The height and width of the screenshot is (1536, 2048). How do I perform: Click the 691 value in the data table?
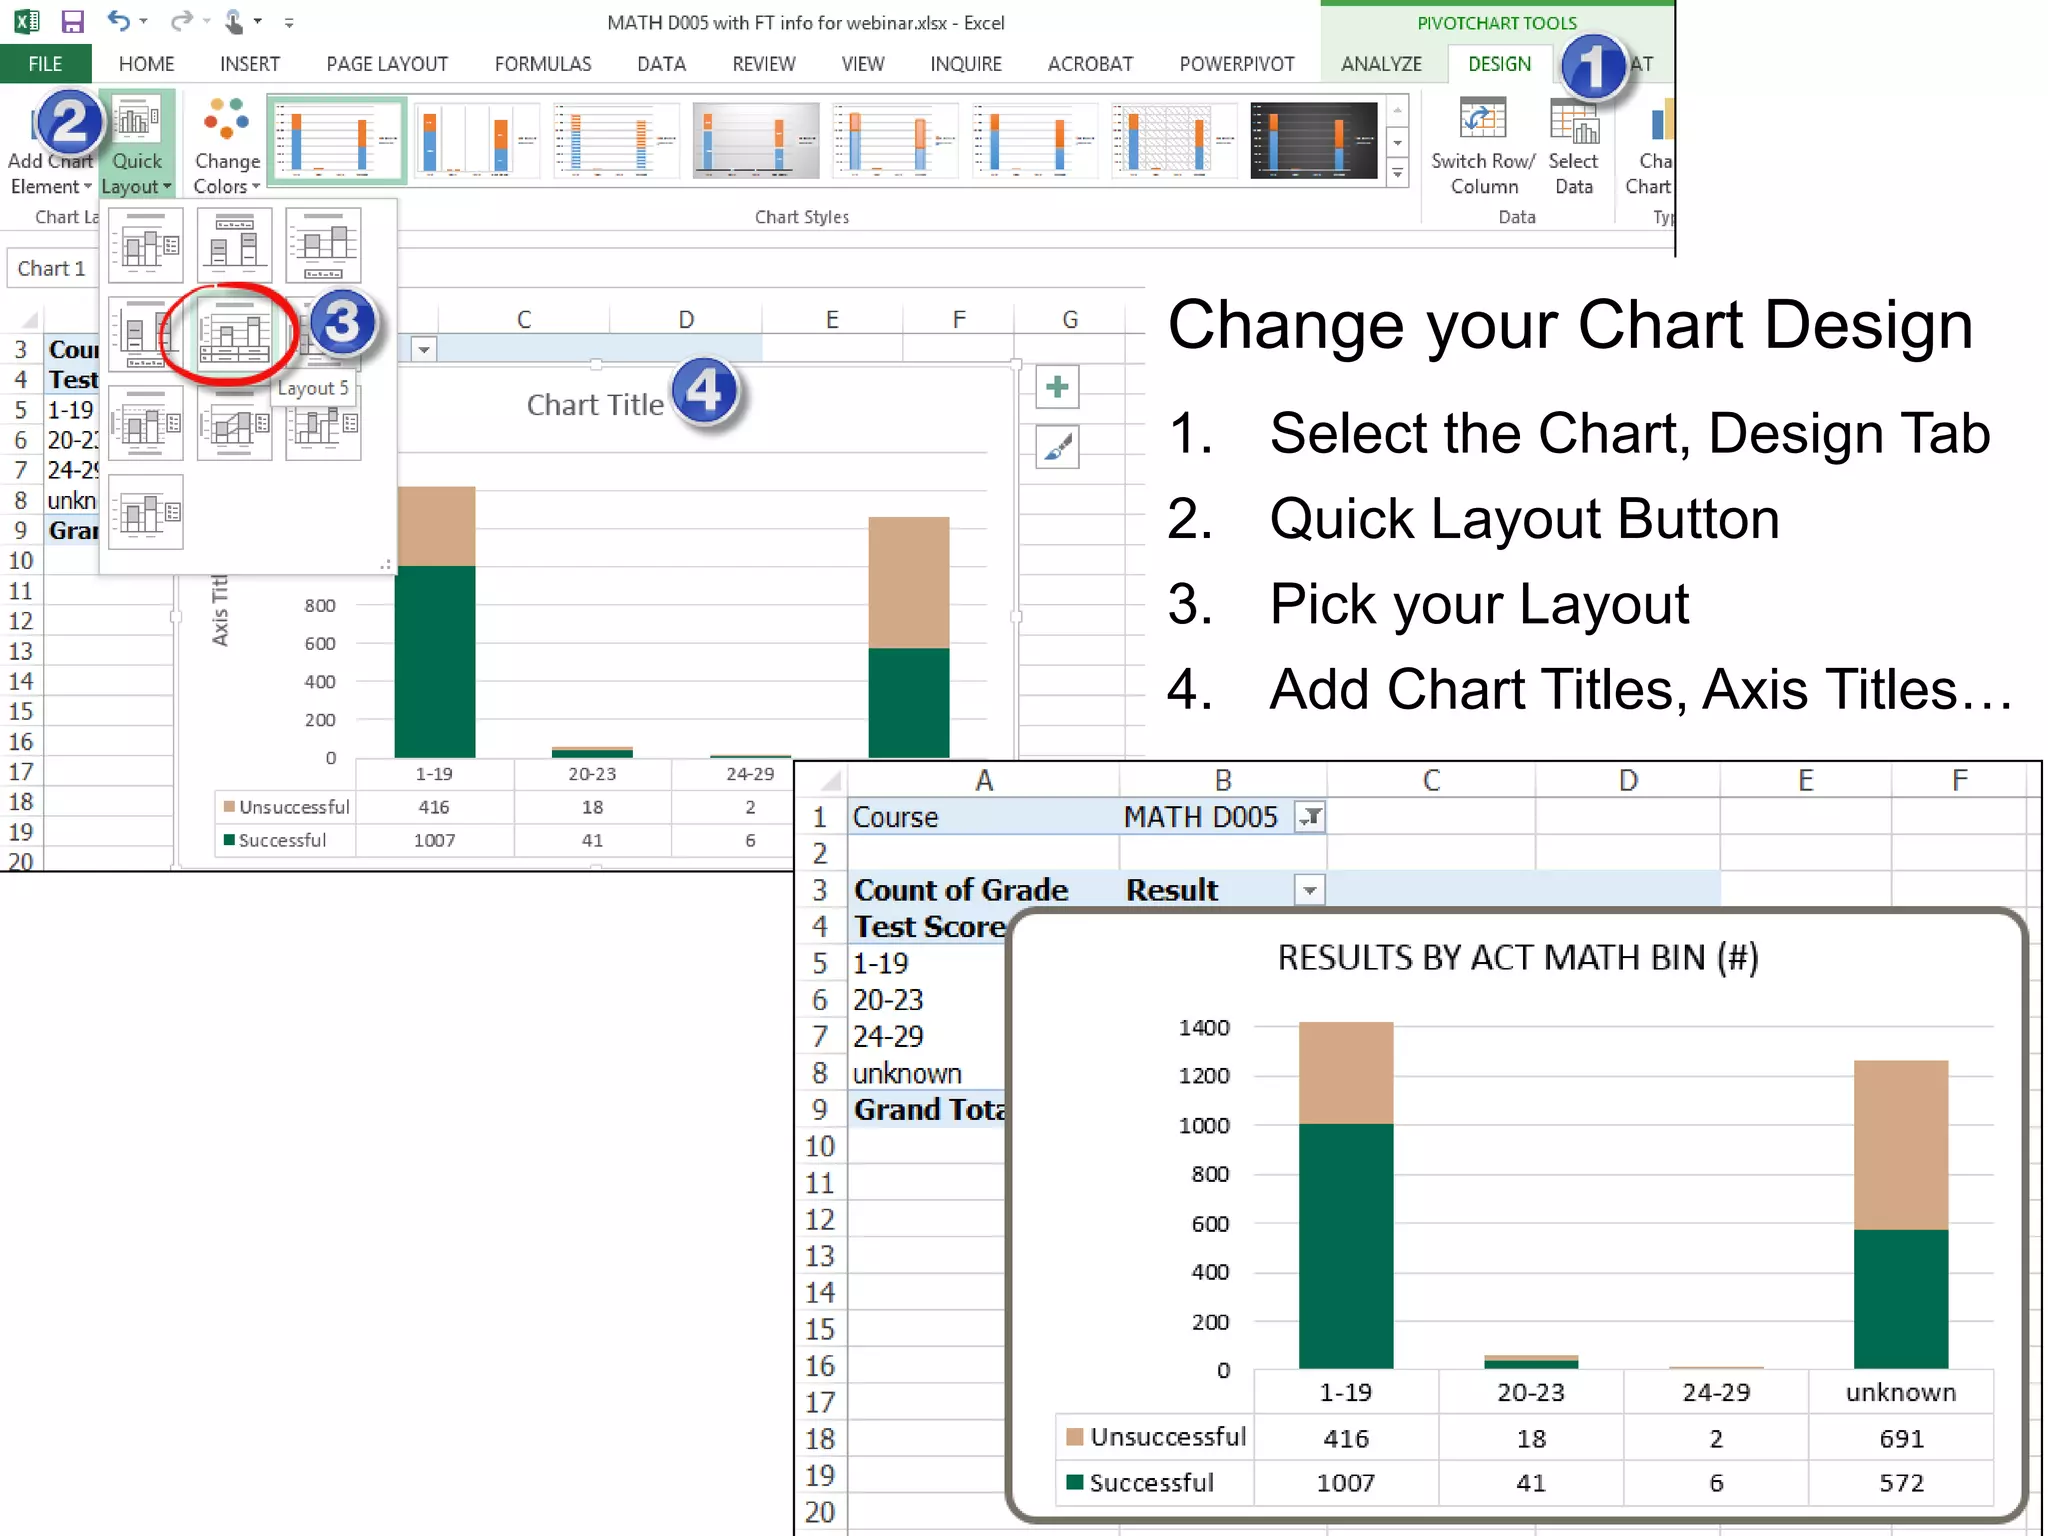tap(1900, 1438)
